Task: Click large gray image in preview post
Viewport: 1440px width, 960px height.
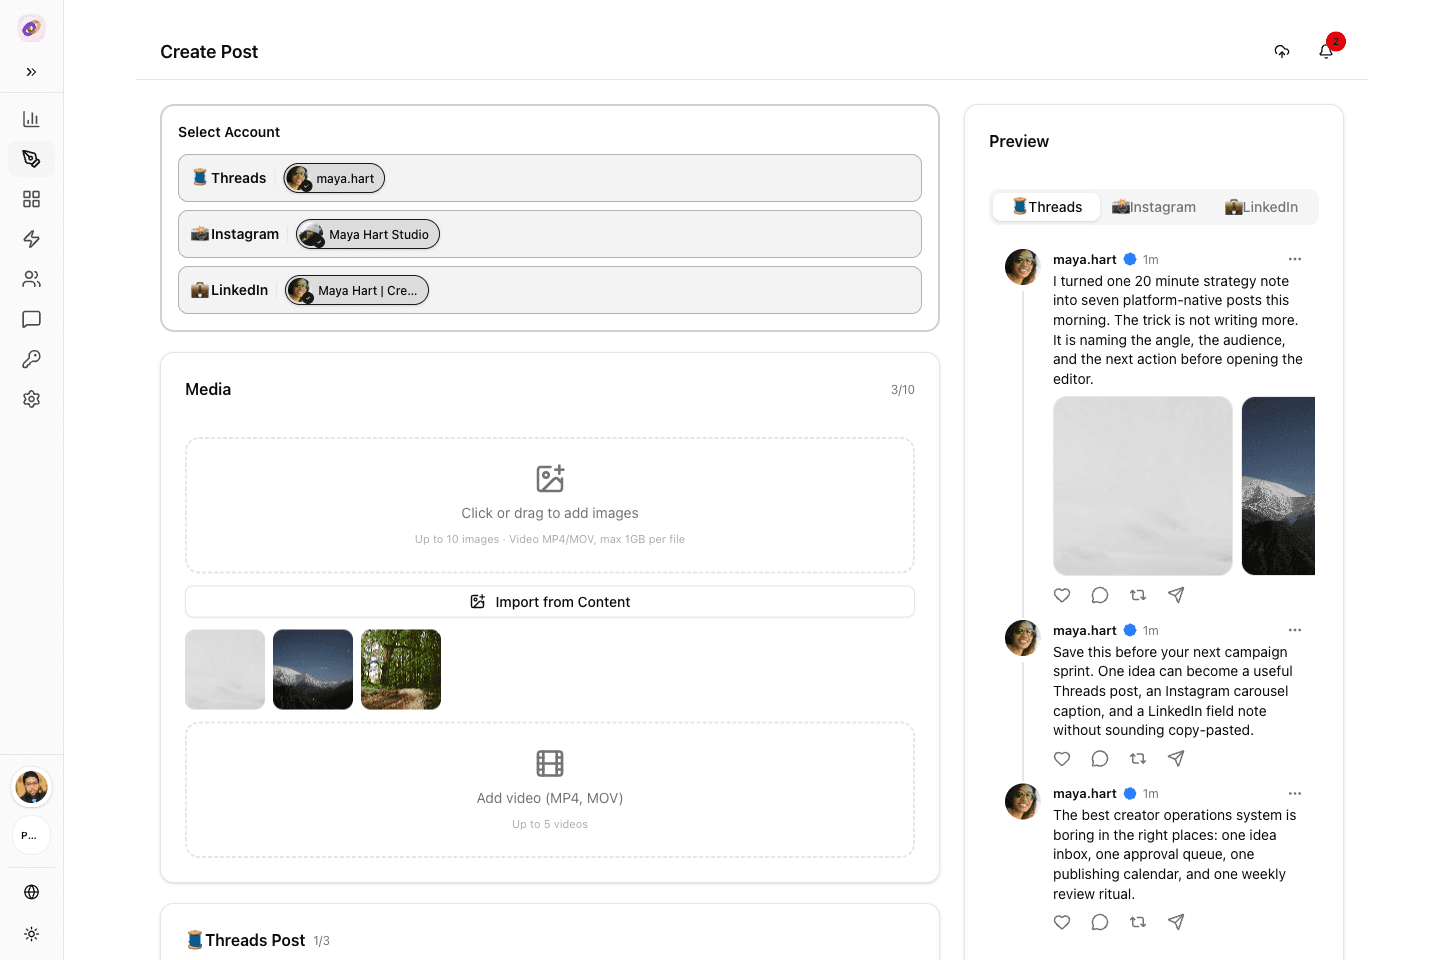Action: (1143, 486)
